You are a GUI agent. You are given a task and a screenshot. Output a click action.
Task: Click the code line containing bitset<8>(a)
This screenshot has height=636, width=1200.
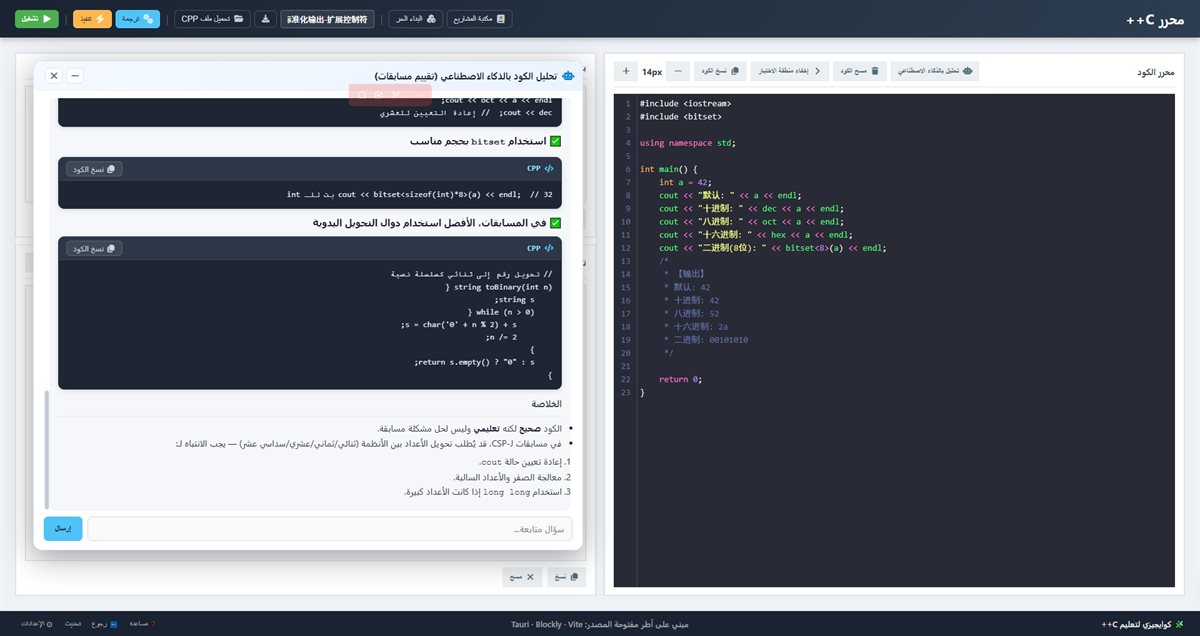pyautogui.click(x=772, y=248)
